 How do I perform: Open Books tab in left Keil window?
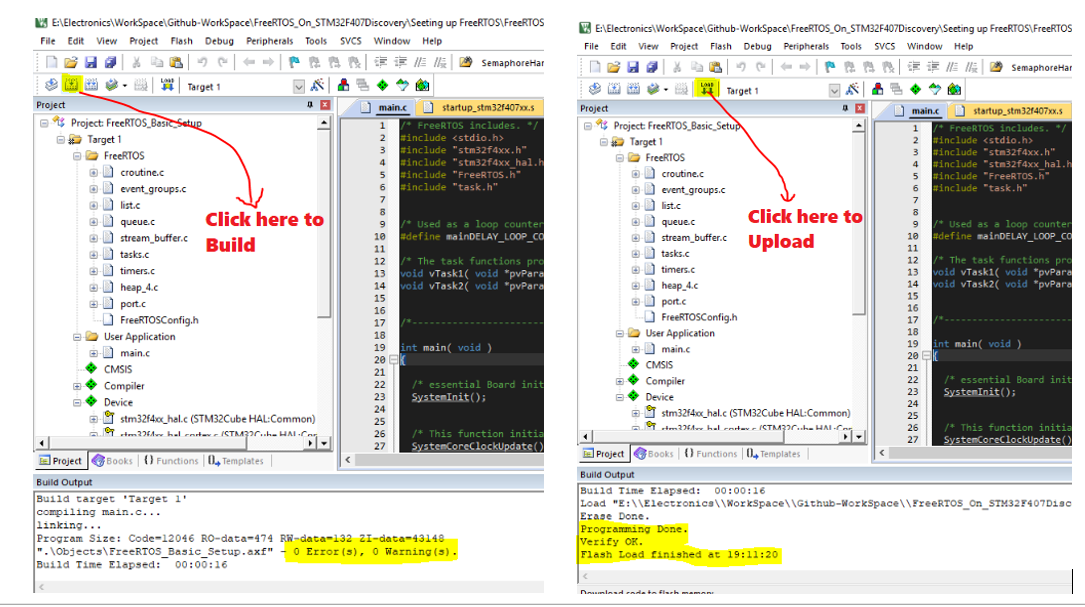tap(112, 461)
